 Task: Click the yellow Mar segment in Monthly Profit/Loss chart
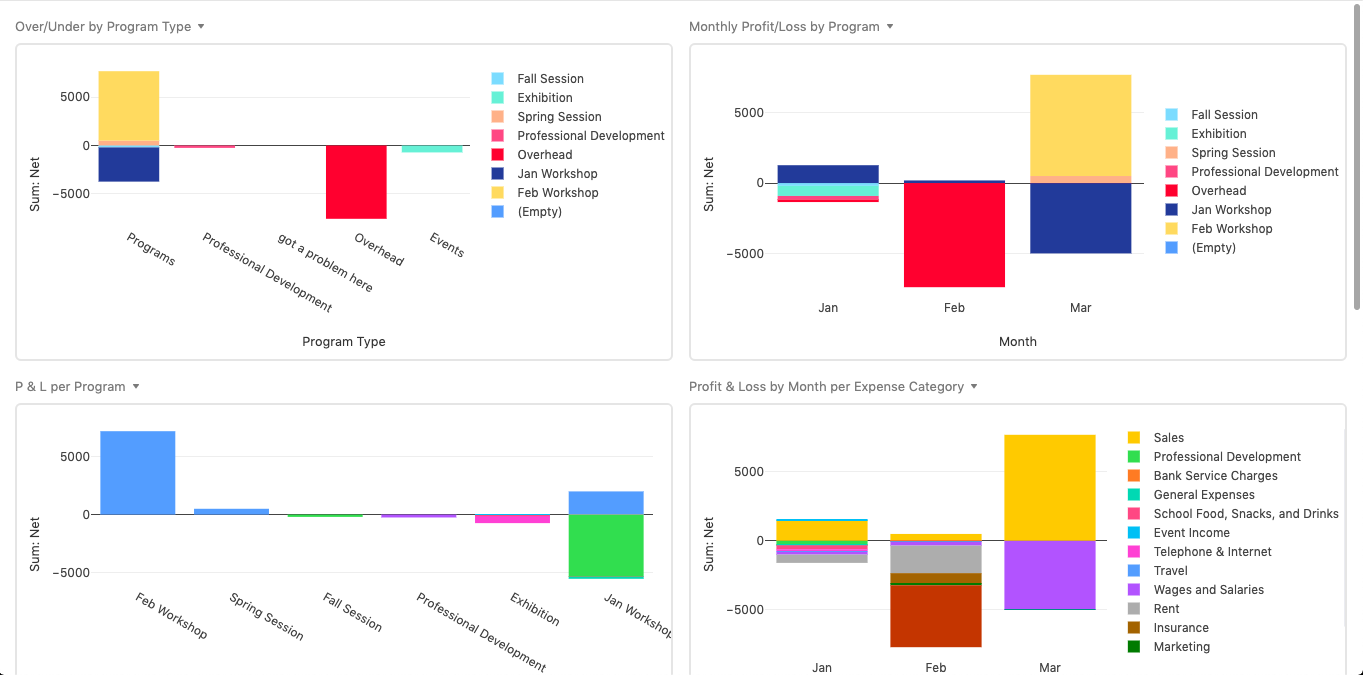click(x=1080, y=125)
